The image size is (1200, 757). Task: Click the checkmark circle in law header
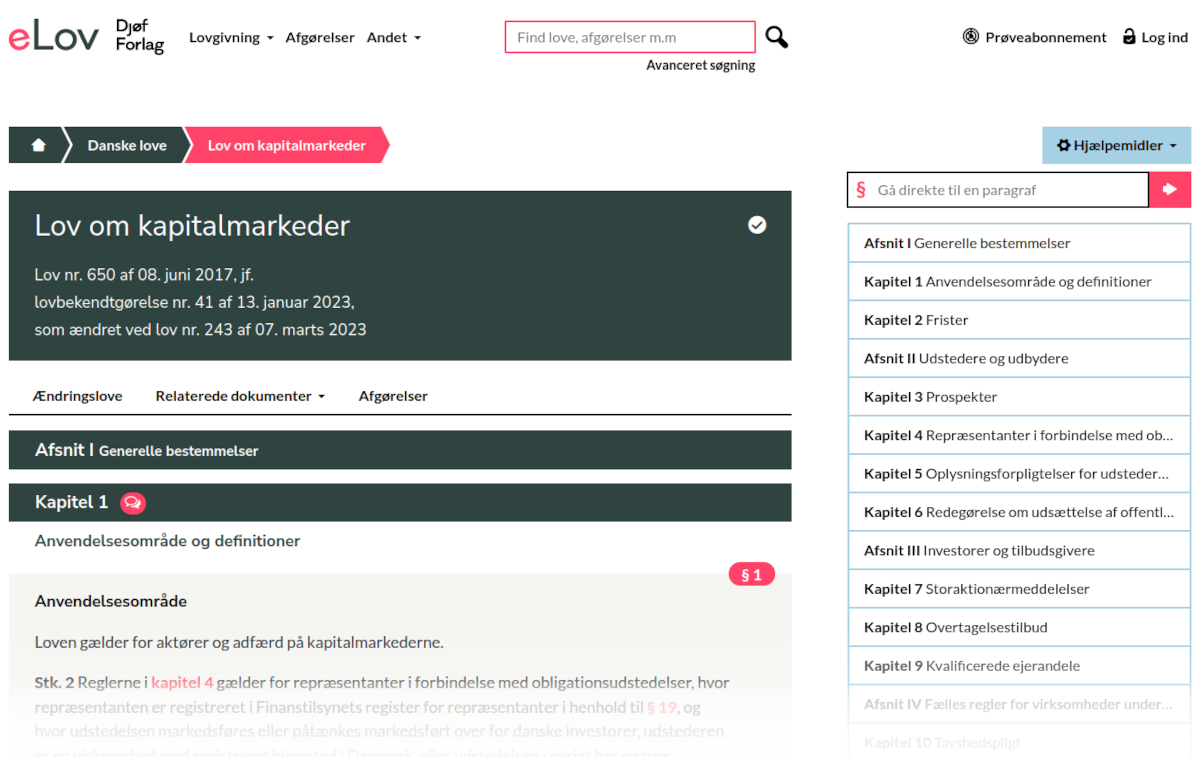click(x=757, y=225)
